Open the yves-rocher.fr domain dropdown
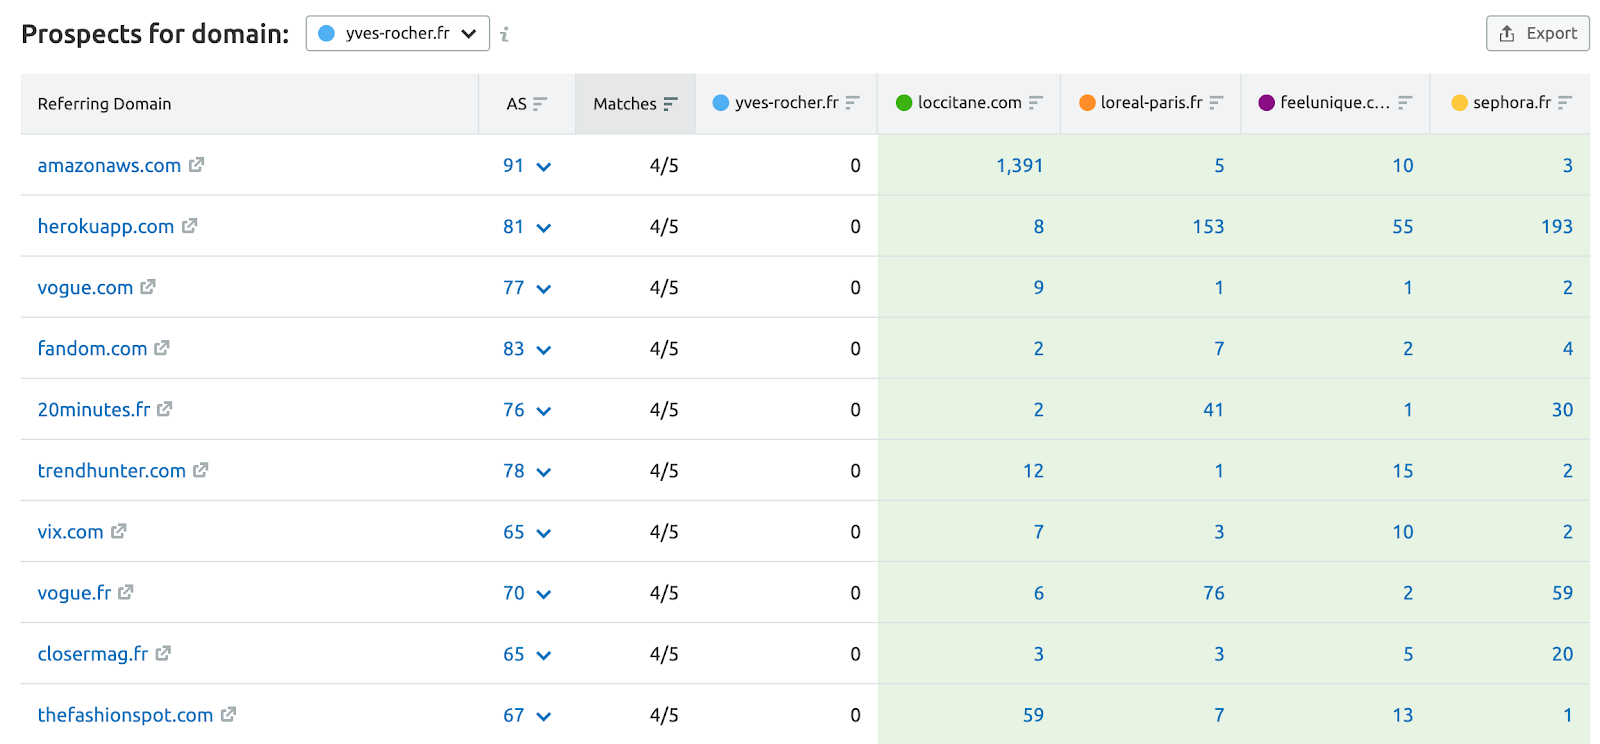 [397, 33]
